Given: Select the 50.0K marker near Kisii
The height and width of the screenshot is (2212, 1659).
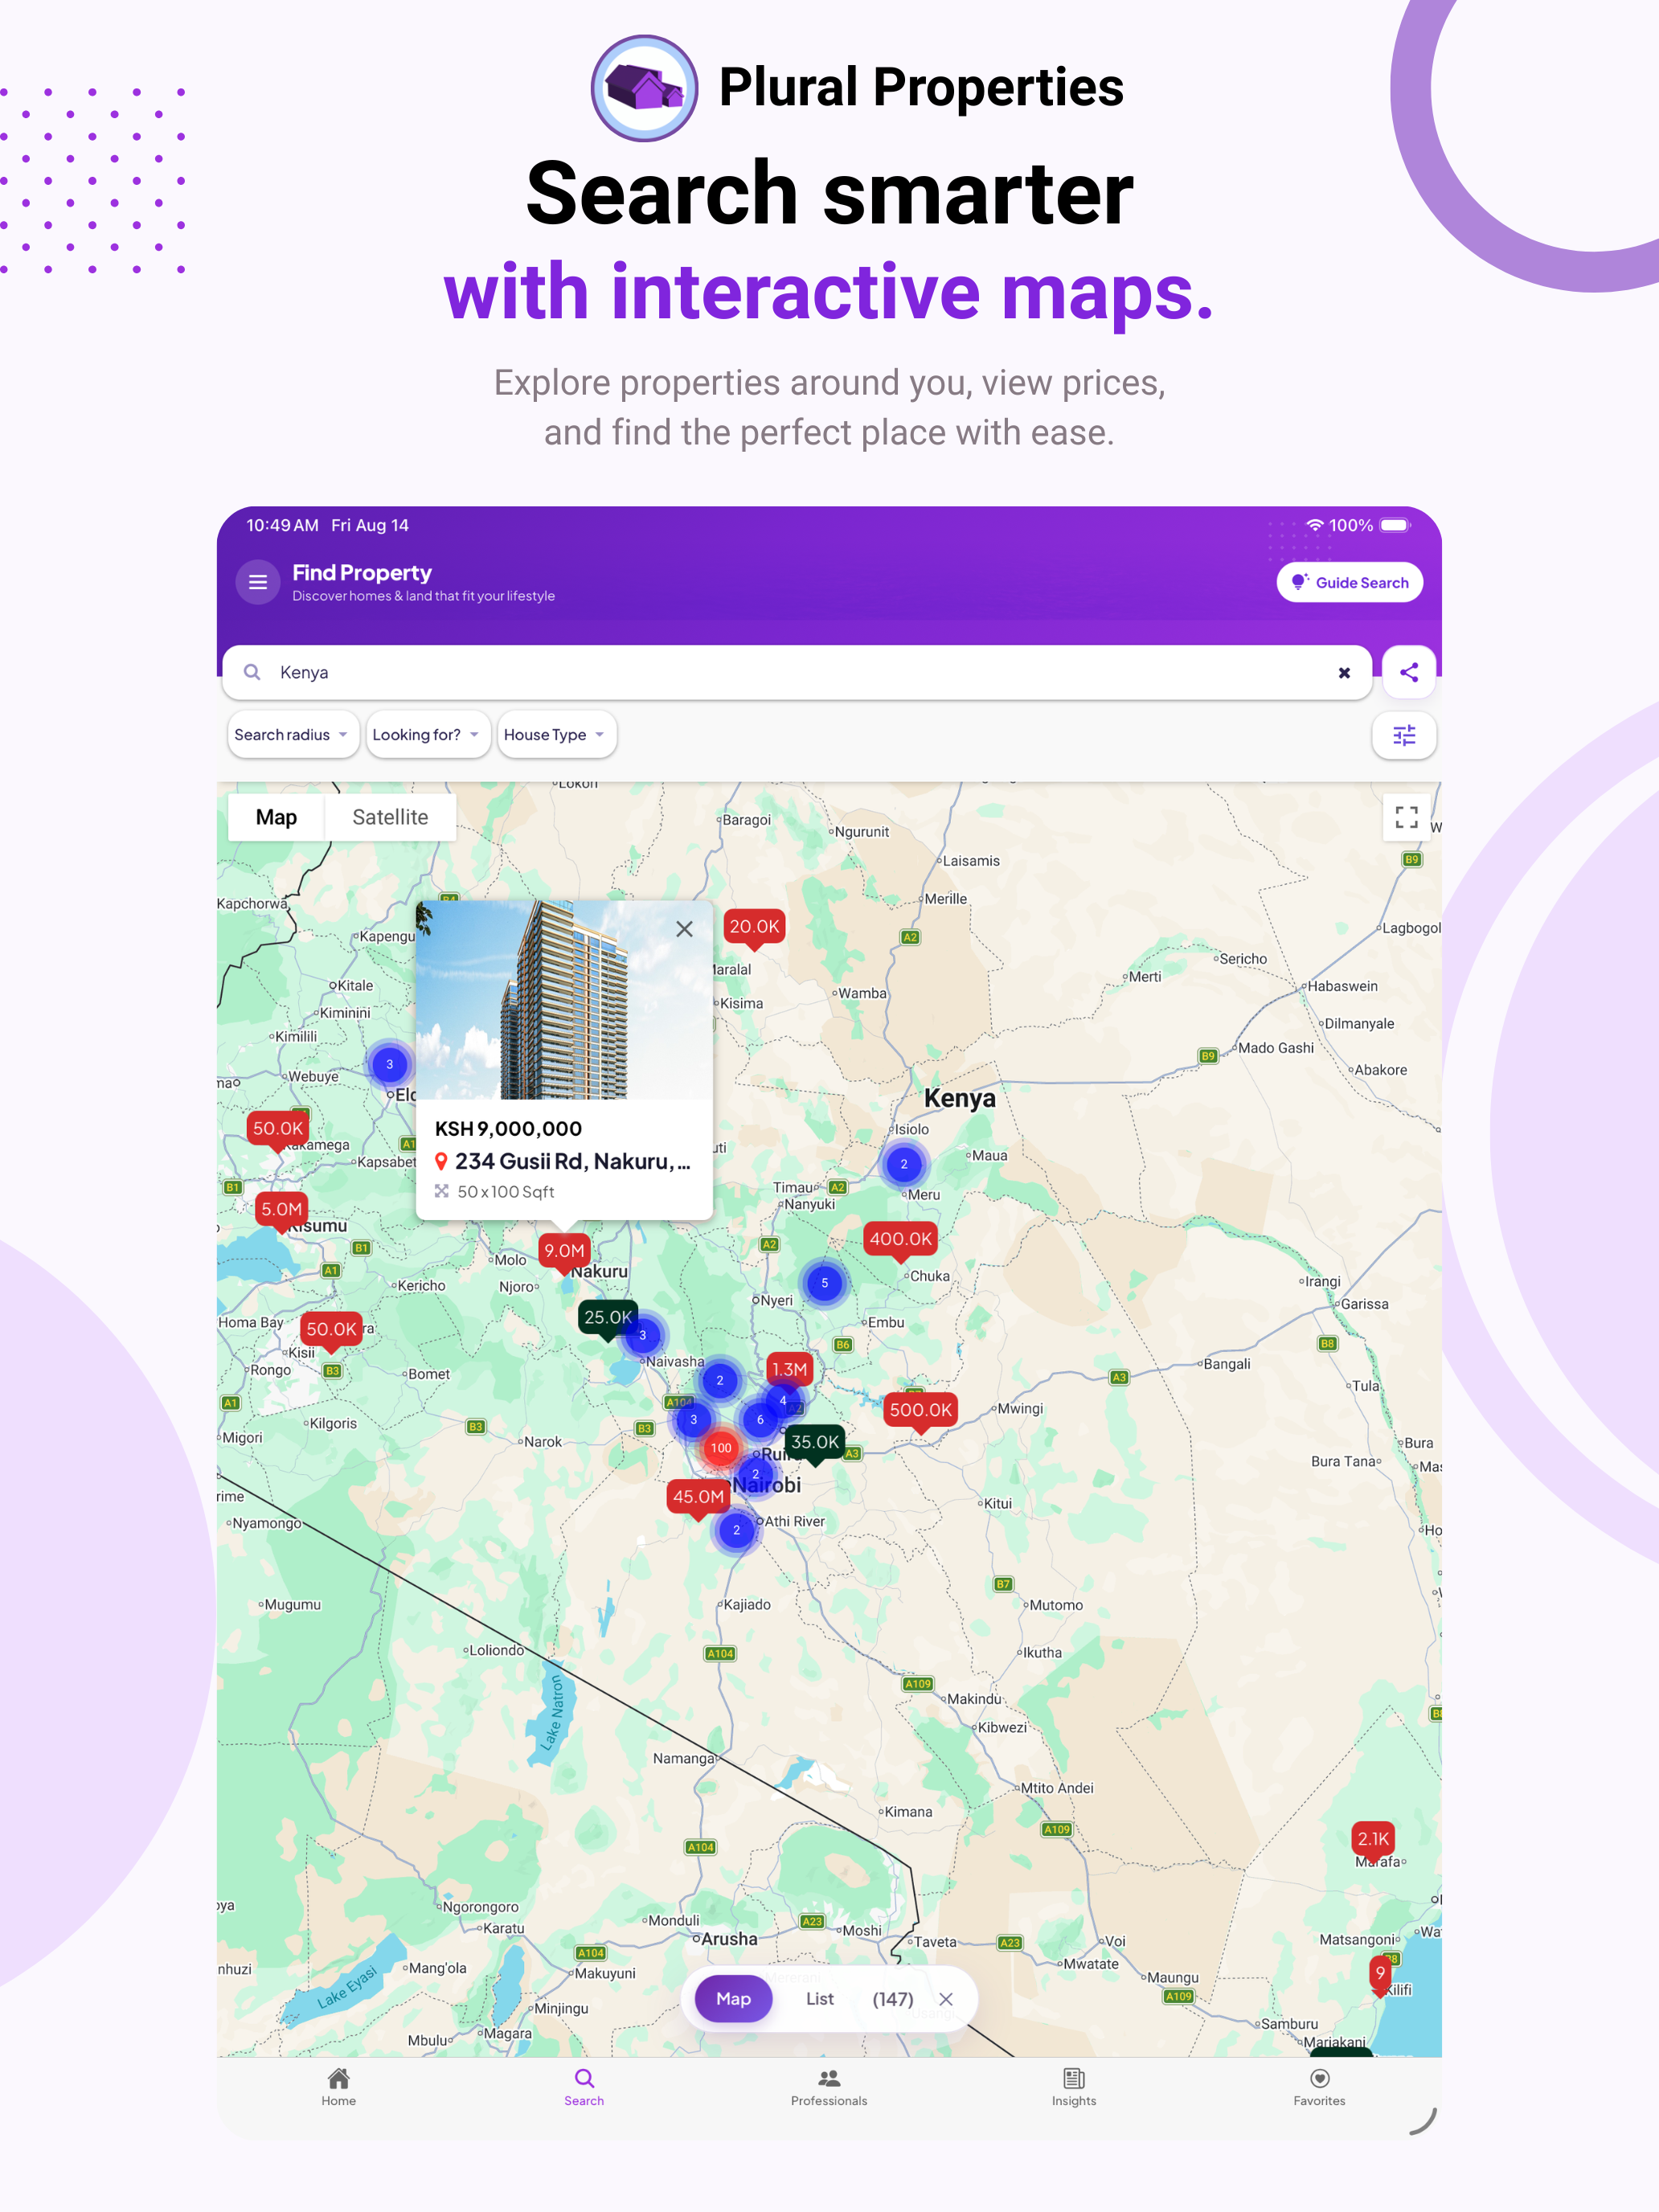Looking at the screenshot, I should pos(331,1332).
